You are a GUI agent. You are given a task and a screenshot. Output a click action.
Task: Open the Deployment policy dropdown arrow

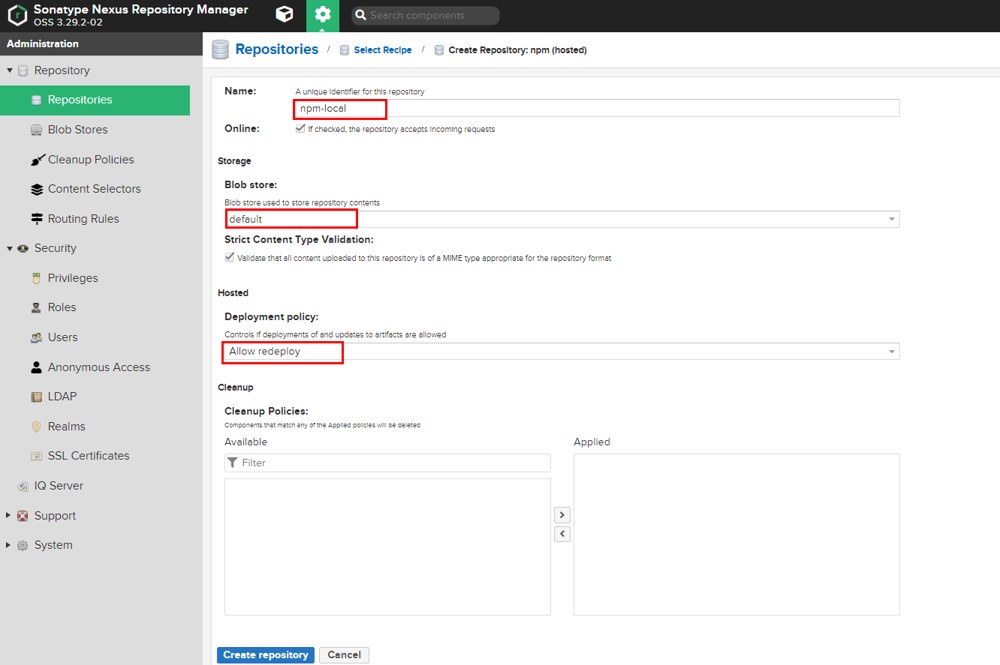[892, 351]
